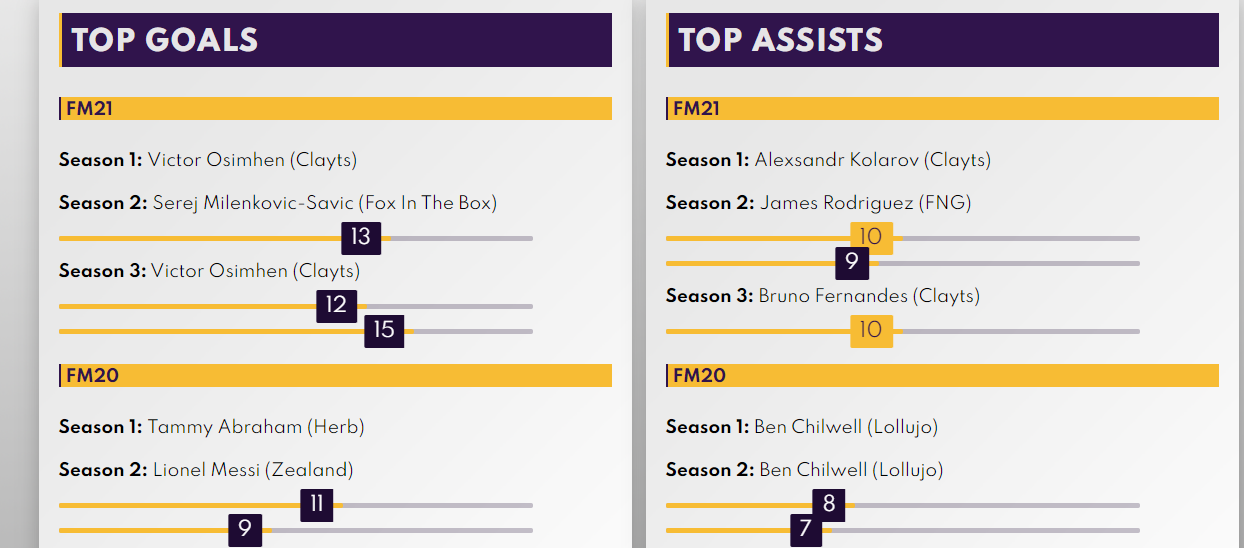Click the 9 handle under James Rodriguez
This screenshot has width=1244, height=548.
[x=852, y=262]
